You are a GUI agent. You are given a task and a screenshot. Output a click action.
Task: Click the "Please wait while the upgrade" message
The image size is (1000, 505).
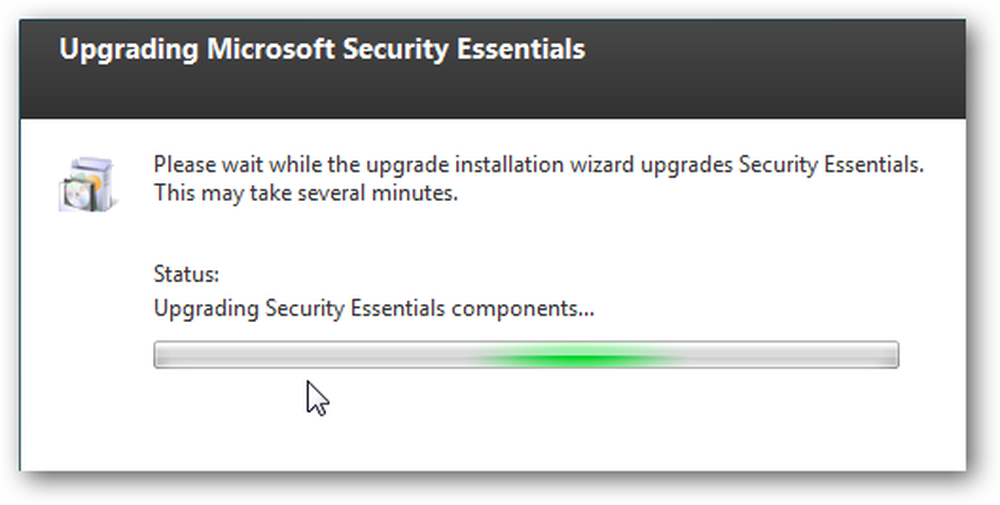tap(538, 165)
